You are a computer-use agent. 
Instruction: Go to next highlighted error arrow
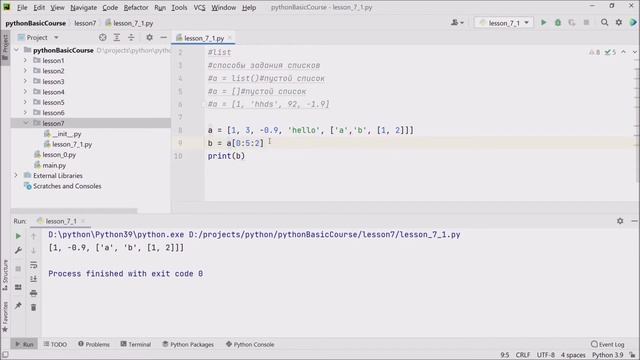[x=634, y=52]
